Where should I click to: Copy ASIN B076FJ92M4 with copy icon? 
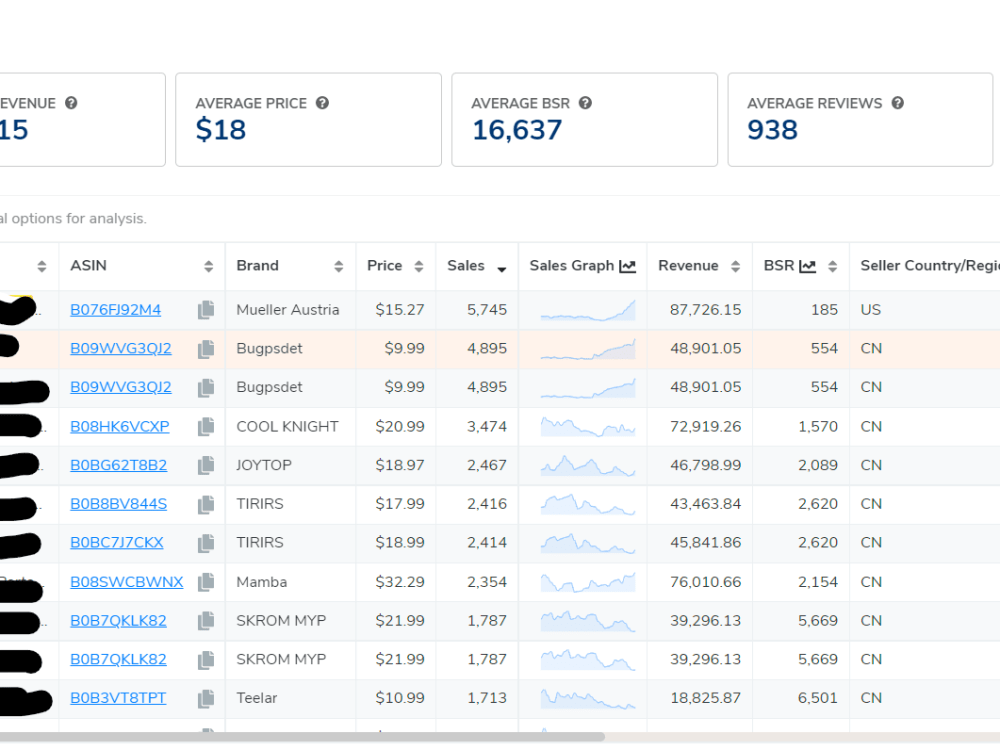(x=206, y=310)
